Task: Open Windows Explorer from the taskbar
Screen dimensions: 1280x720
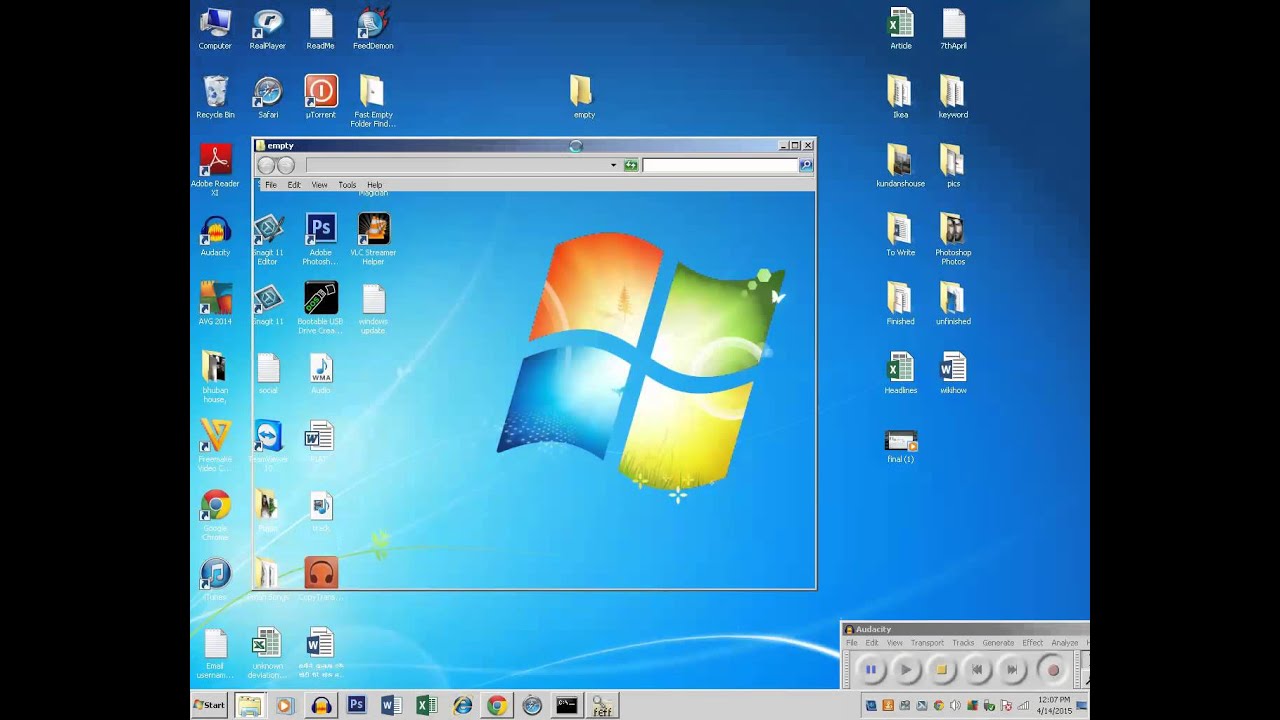Action: [249, 705]
